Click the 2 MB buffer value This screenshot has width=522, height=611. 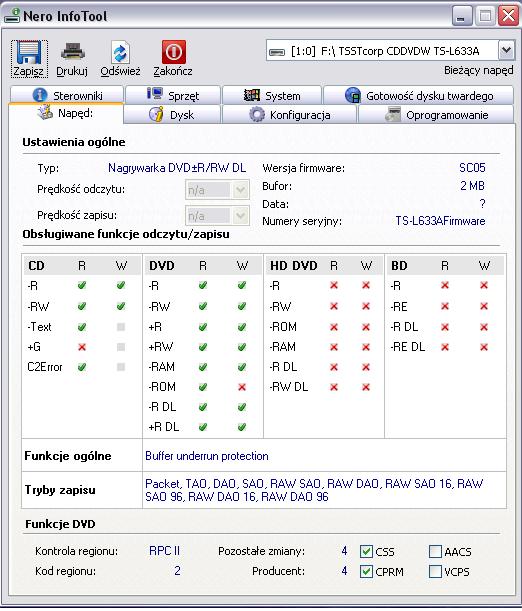coord(472,185)
